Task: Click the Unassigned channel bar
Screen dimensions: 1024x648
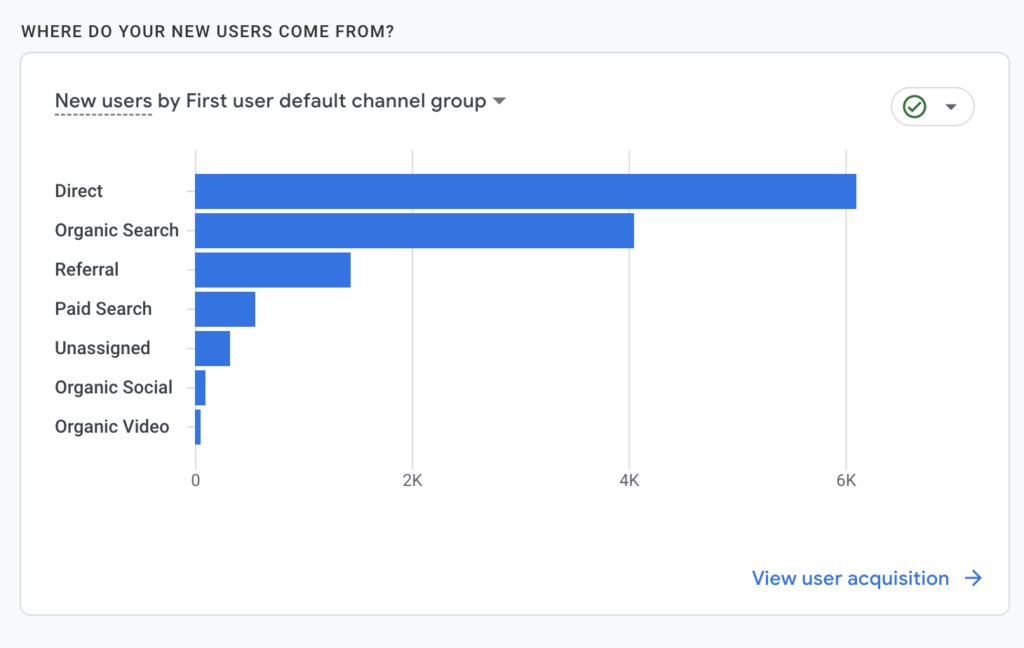Action: 212,347
